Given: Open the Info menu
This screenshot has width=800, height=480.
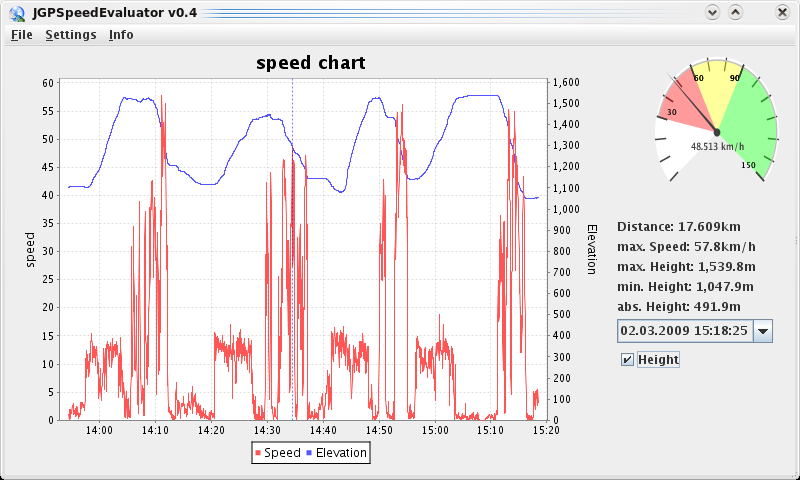Looking at the screenshot, I should (x=121, y=34).
